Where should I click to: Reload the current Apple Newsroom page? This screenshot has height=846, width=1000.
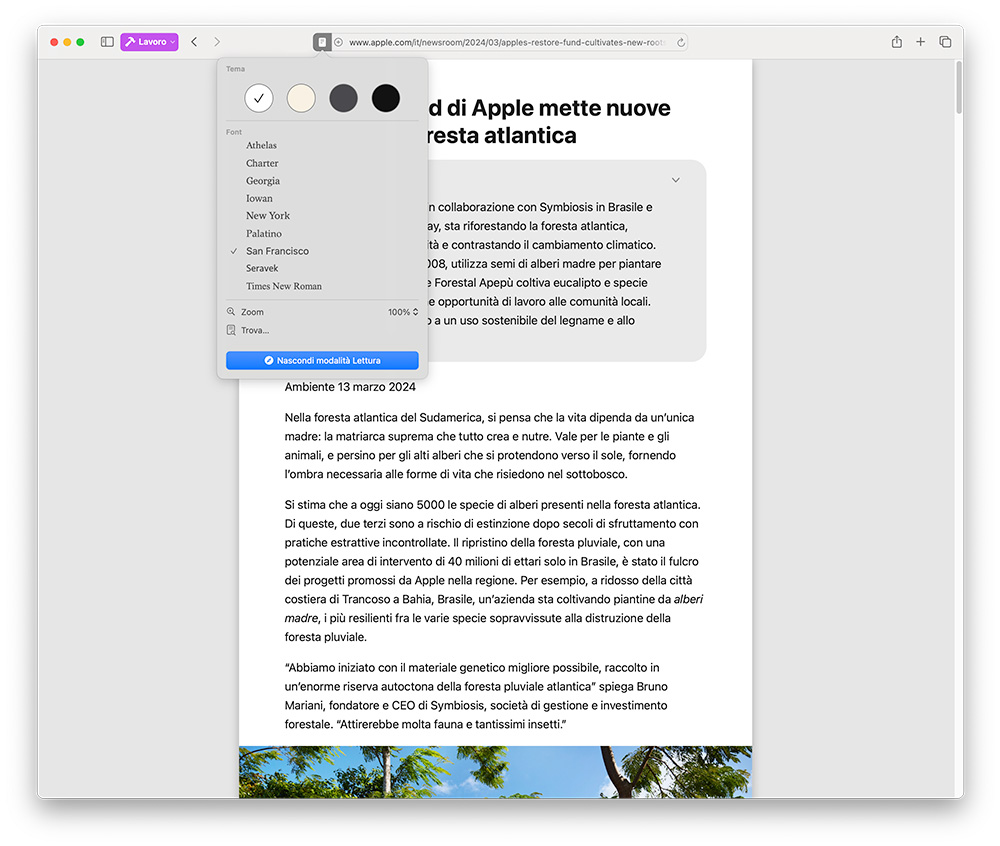(x=680, y=41)
